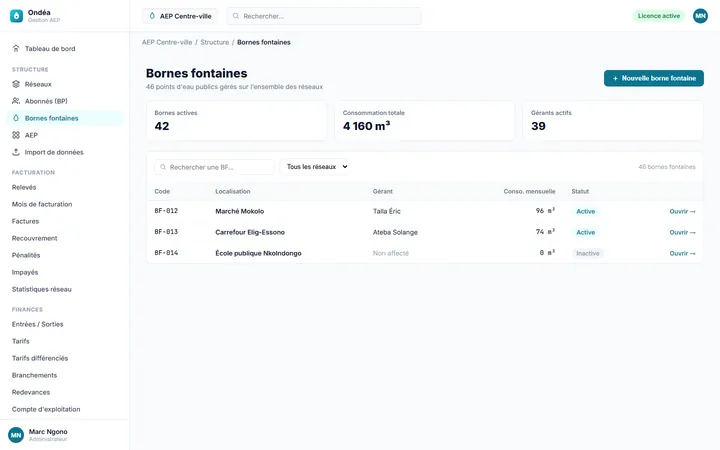Focus the global Rechercher search field

(x=324, y=16)
